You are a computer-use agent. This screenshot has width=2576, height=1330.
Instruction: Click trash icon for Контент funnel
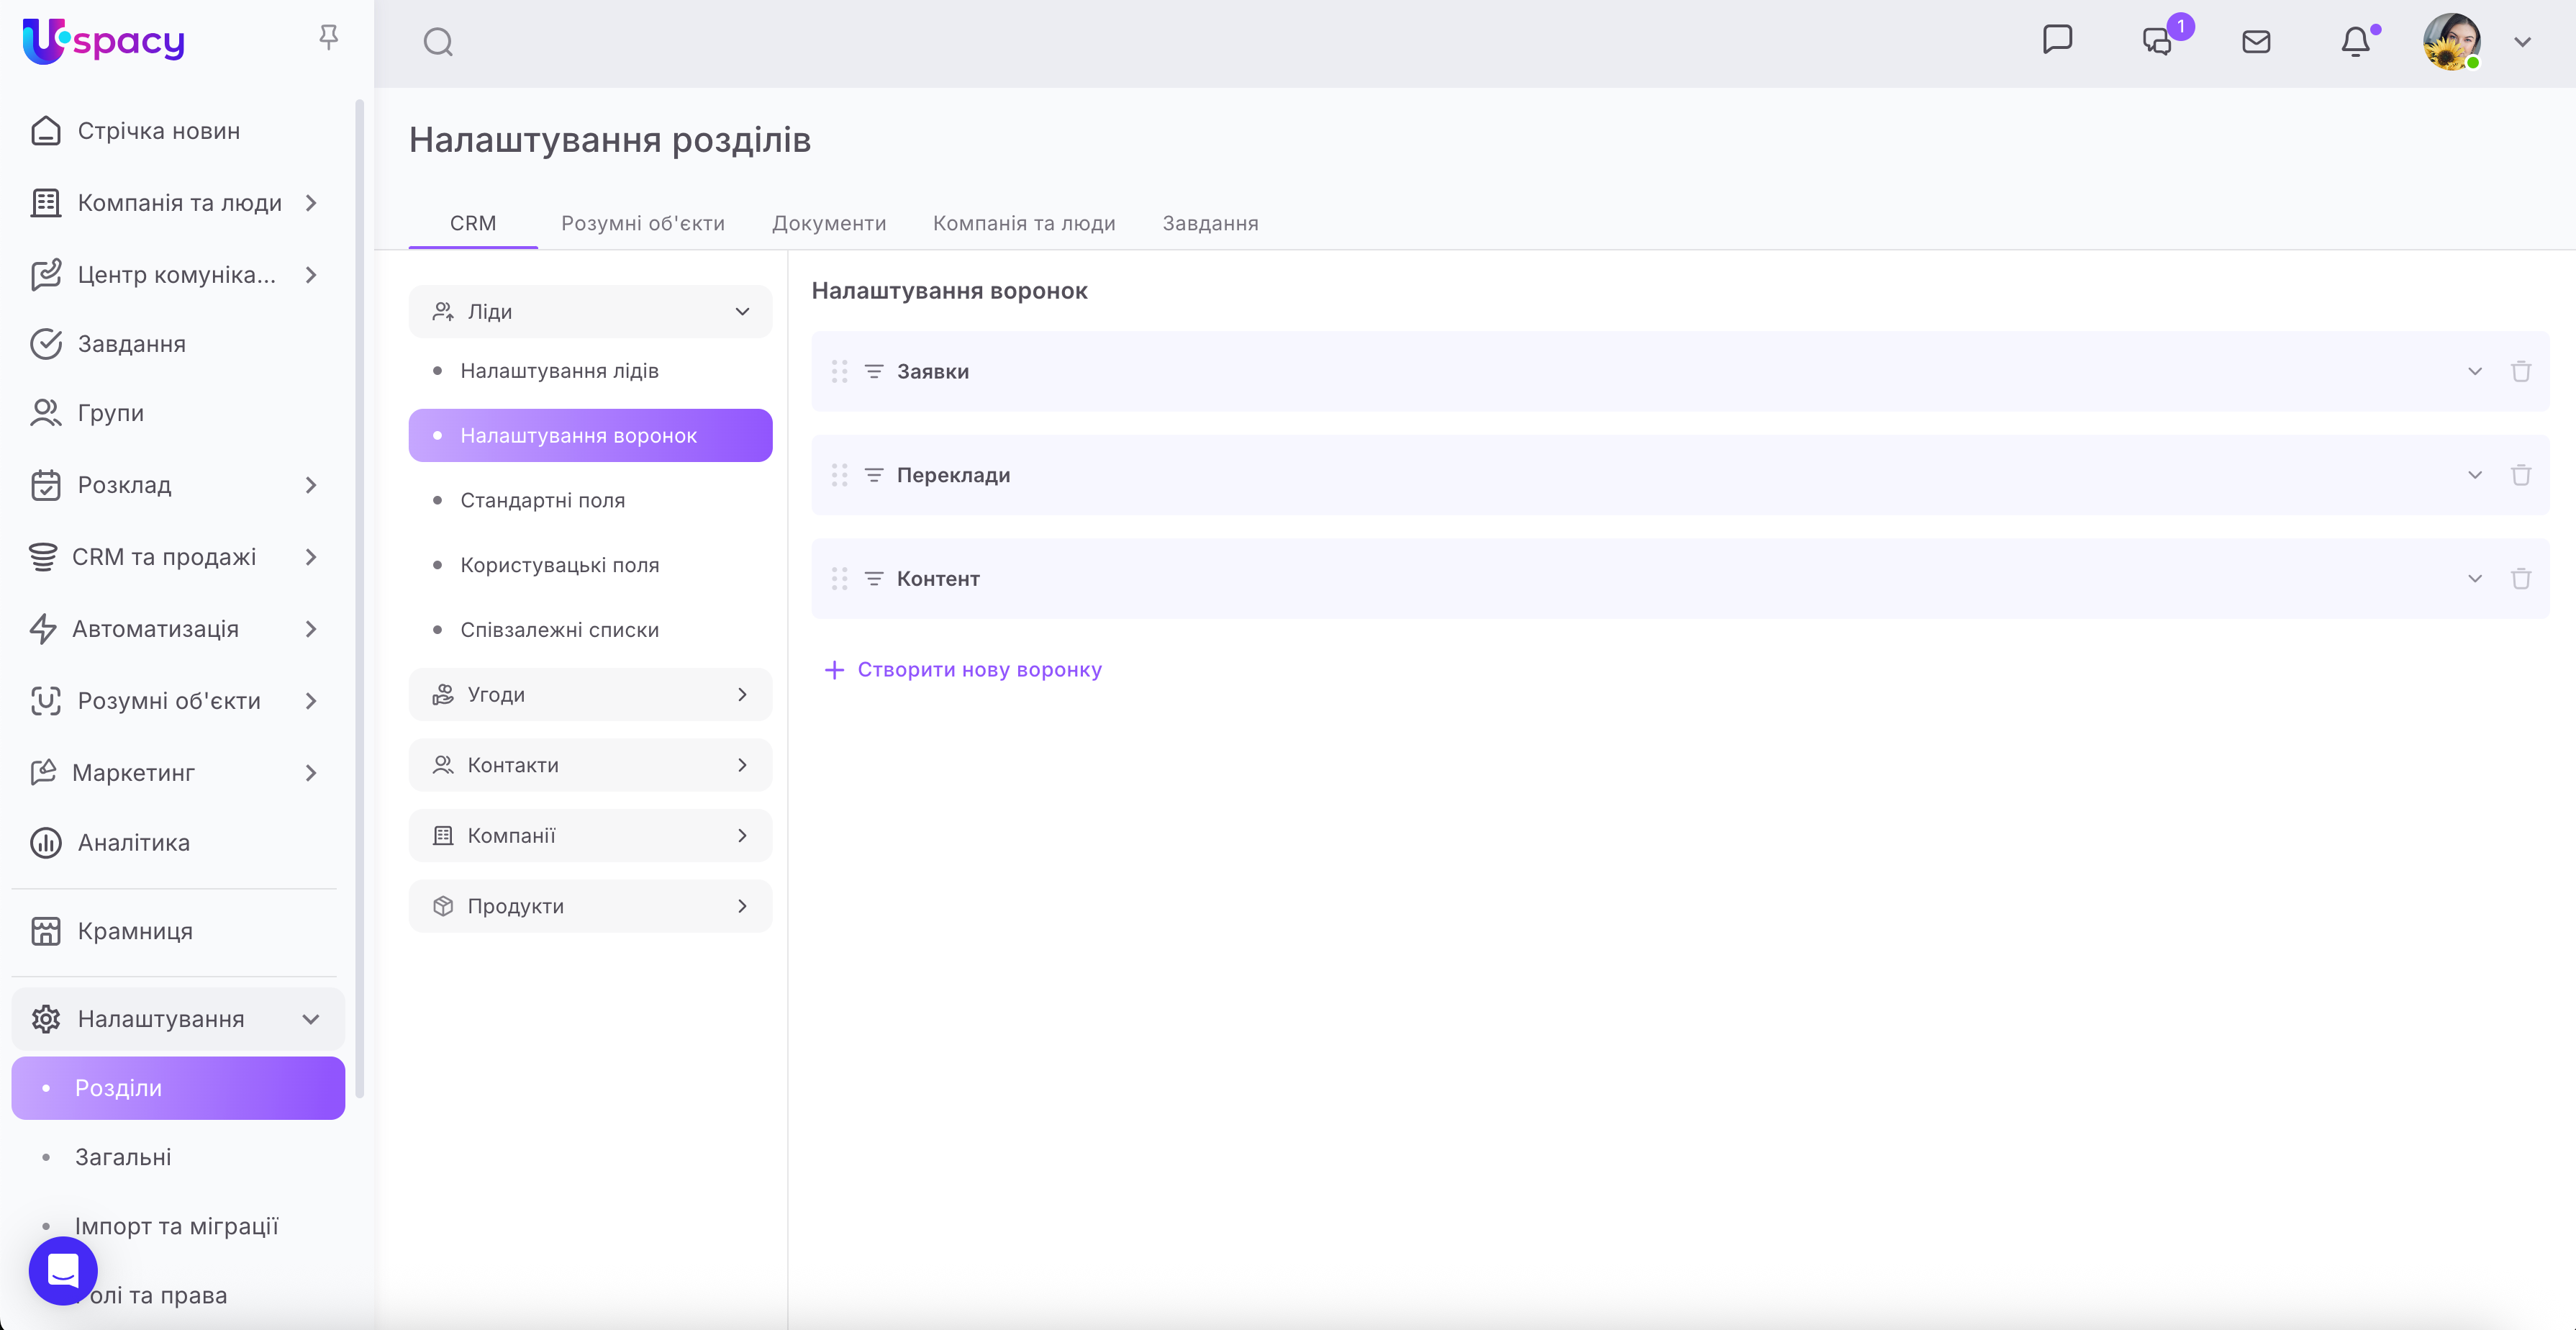click(x=2520, y=579)
